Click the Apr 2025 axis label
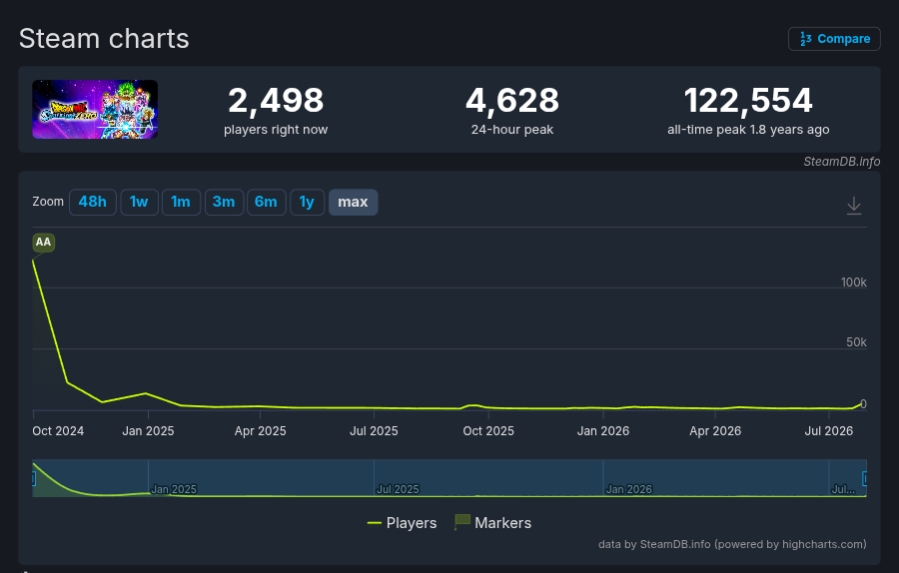 click(x=260, y=431)
